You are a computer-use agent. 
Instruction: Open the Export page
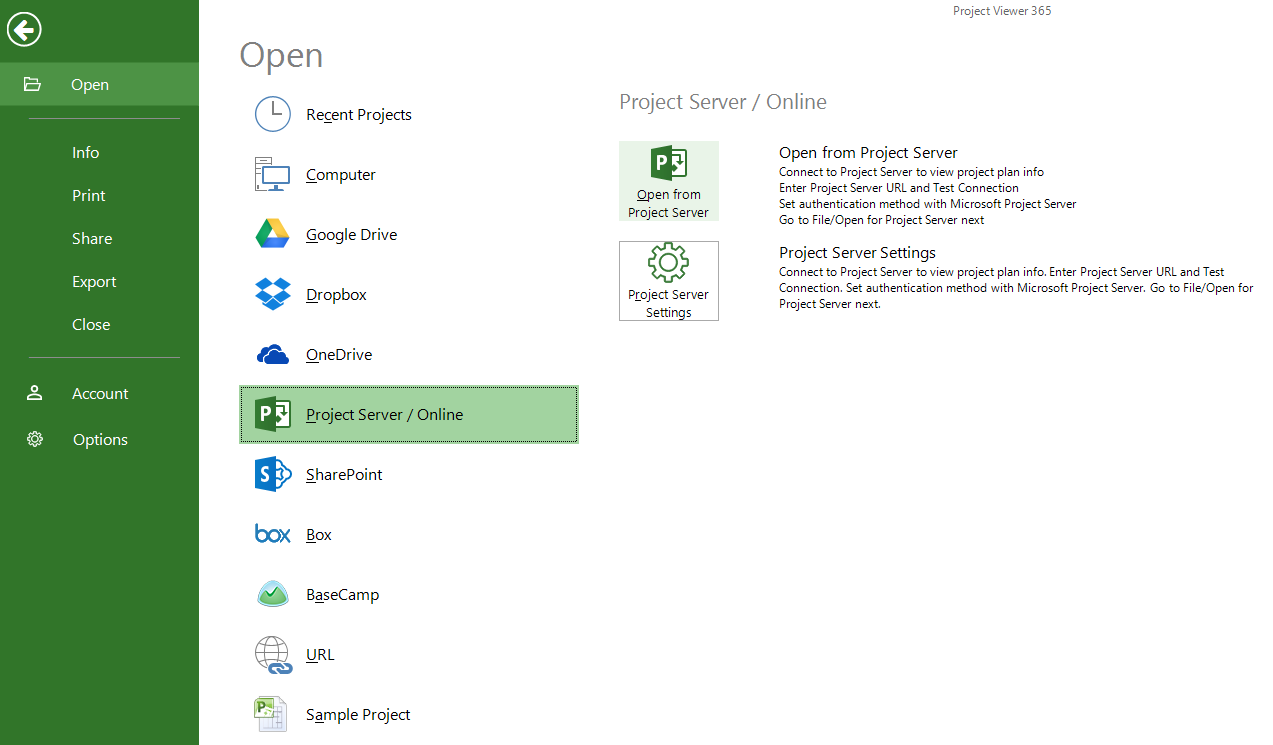94,281
